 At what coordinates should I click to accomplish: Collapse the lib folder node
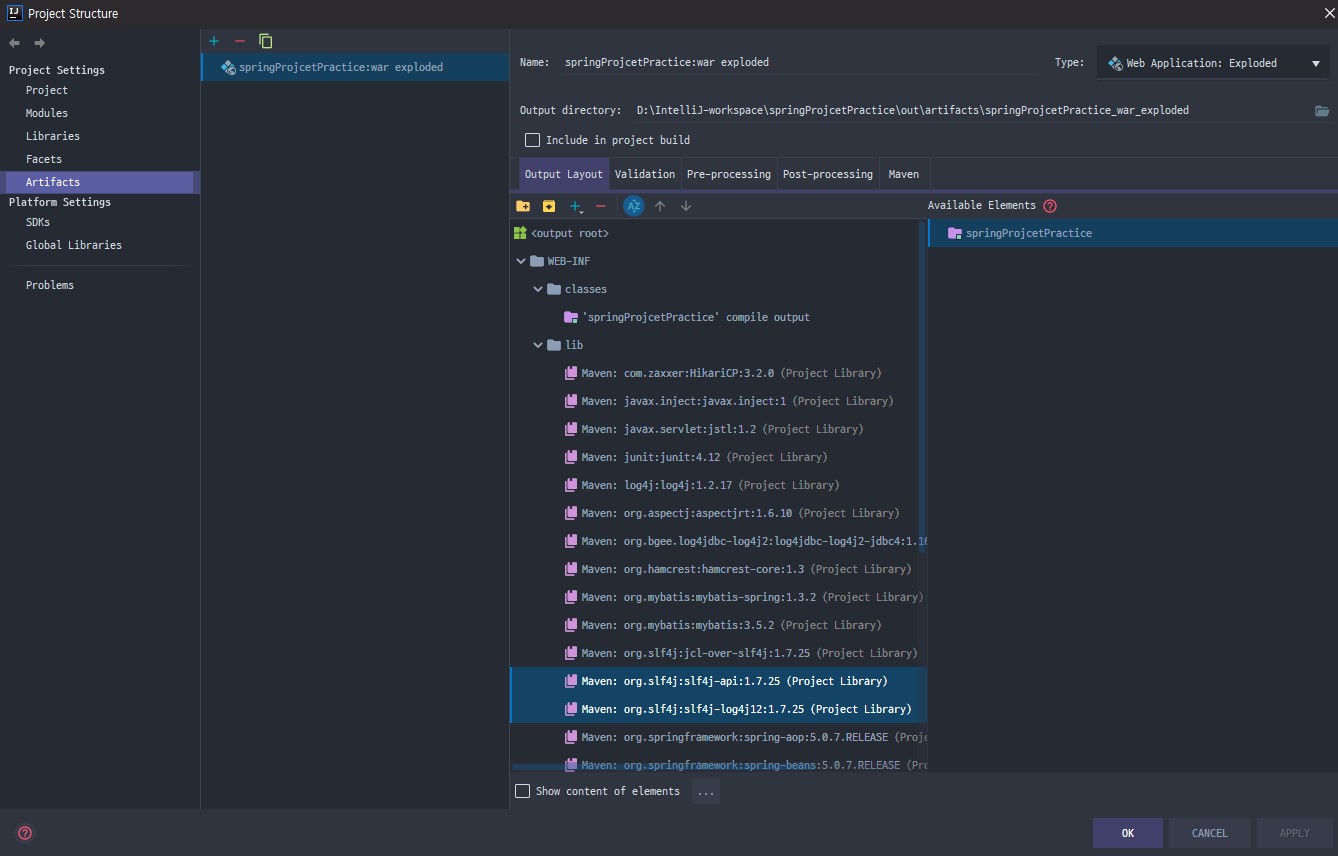(x=538, y=345)
